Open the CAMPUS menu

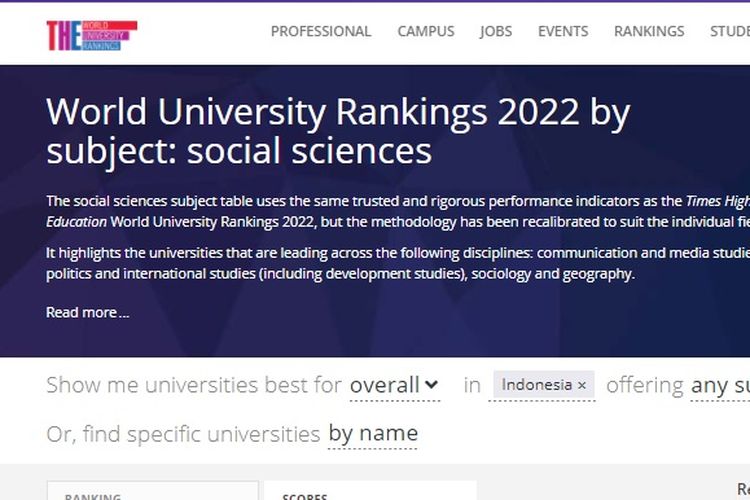point(426,32)
